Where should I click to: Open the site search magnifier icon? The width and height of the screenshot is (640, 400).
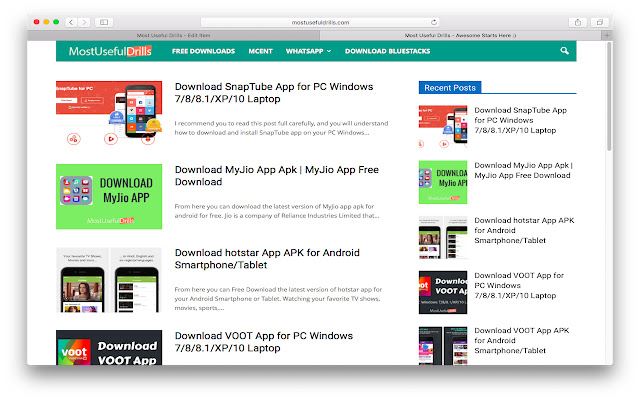pyautogui.click(x=564, y=51)
